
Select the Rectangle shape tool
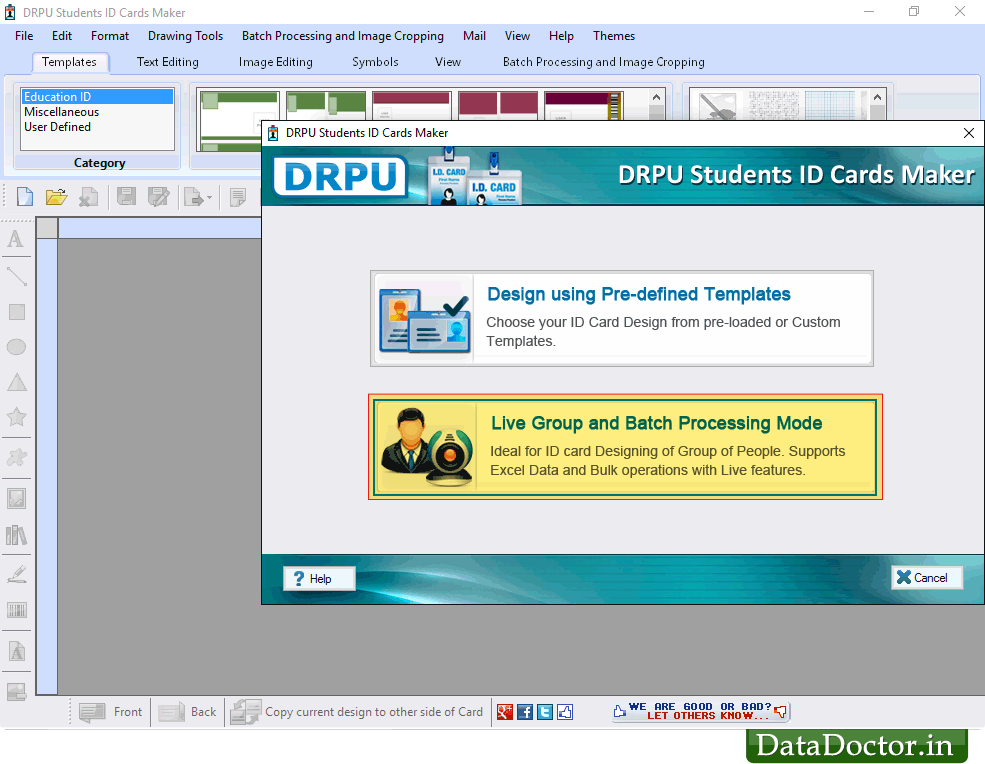coord(17,312)
